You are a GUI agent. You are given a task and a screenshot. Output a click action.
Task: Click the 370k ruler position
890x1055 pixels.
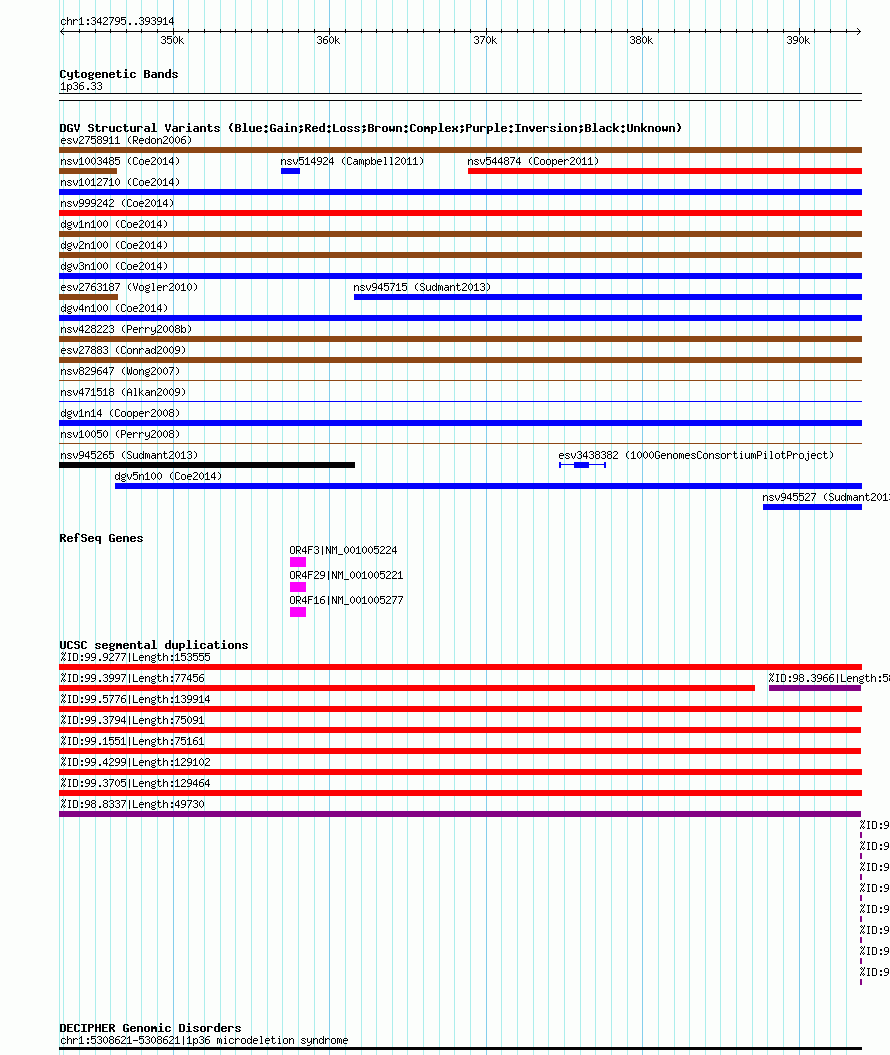pyautogui.click(x=485, y=40)
